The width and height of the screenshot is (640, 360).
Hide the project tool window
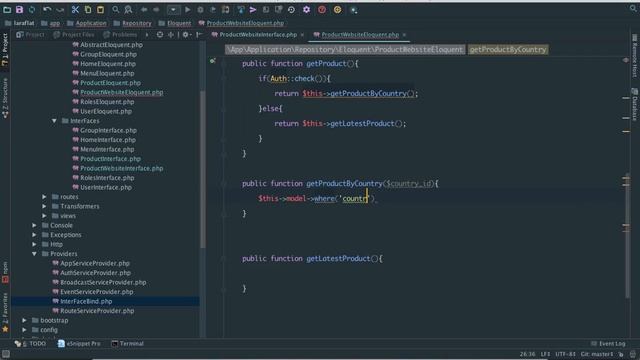pos(199,35)
